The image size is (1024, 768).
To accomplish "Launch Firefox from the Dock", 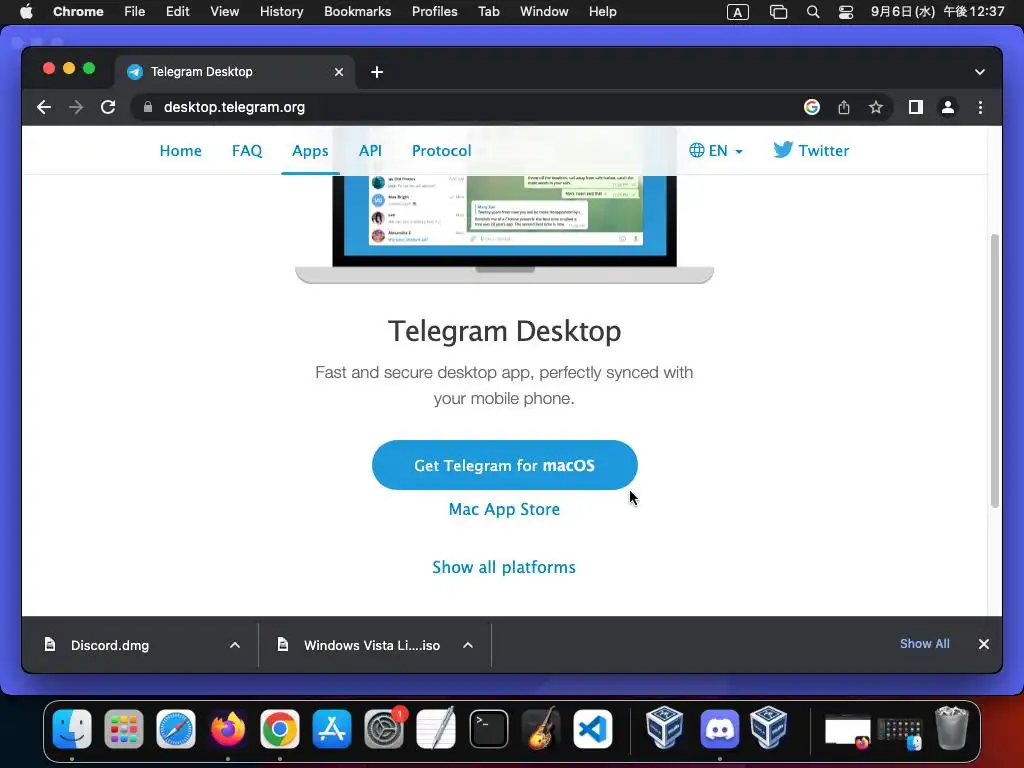I will 228,729.
